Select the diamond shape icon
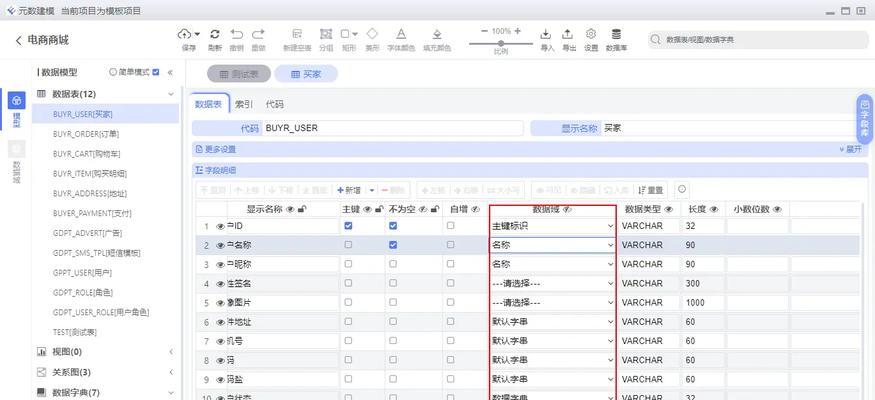Viewport: 875px width, 400px height. [372, 34]
